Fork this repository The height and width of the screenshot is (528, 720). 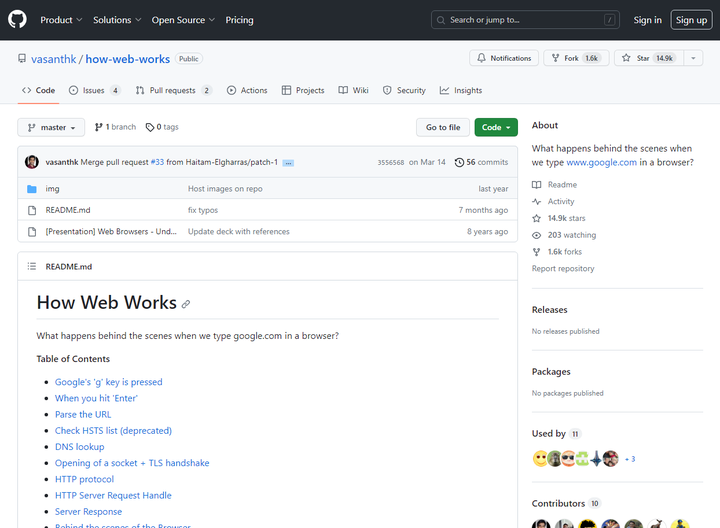click(576, 58)
